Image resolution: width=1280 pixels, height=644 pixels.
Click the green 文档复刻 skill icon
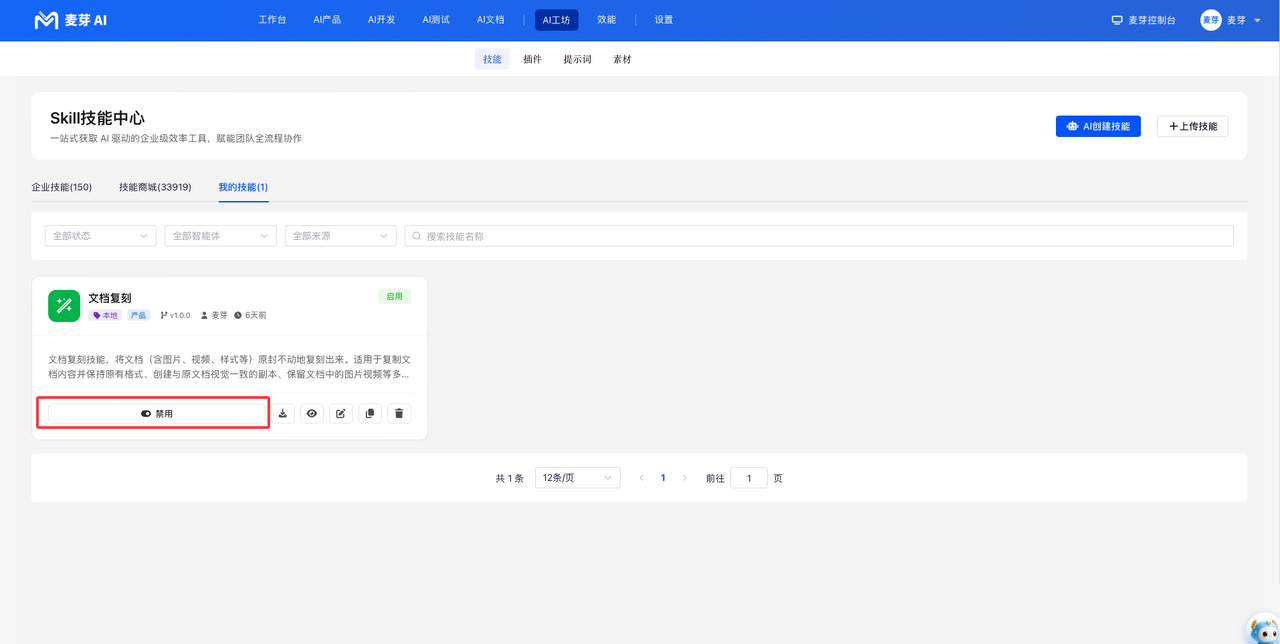coord(64,306)
